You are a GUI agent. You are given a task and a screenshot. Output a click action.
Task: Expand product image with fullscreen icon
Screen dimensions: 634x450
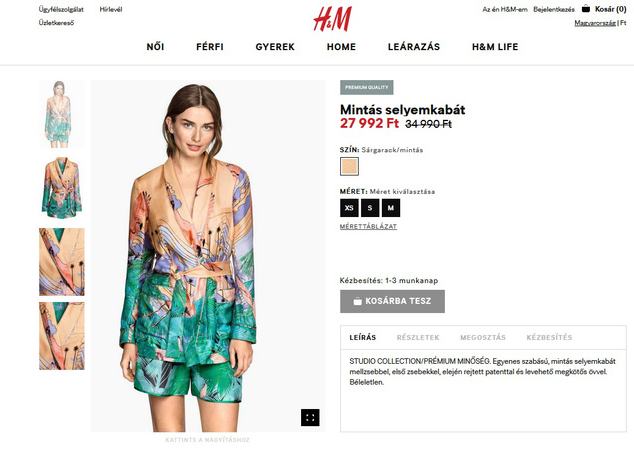tap(310, 417)
